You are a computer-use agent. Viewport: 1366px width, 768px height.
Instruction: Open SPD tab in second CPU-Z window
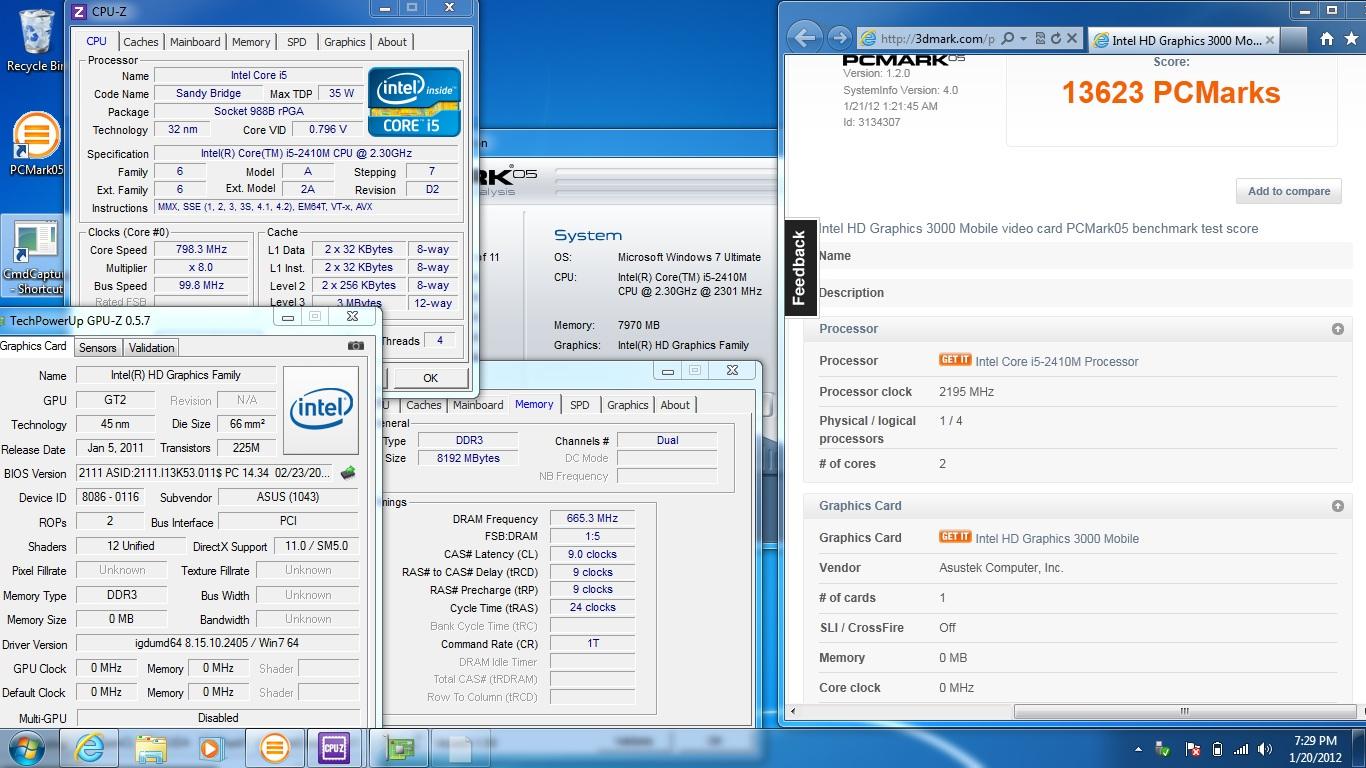pyautogui.click(x=580, y=405)
